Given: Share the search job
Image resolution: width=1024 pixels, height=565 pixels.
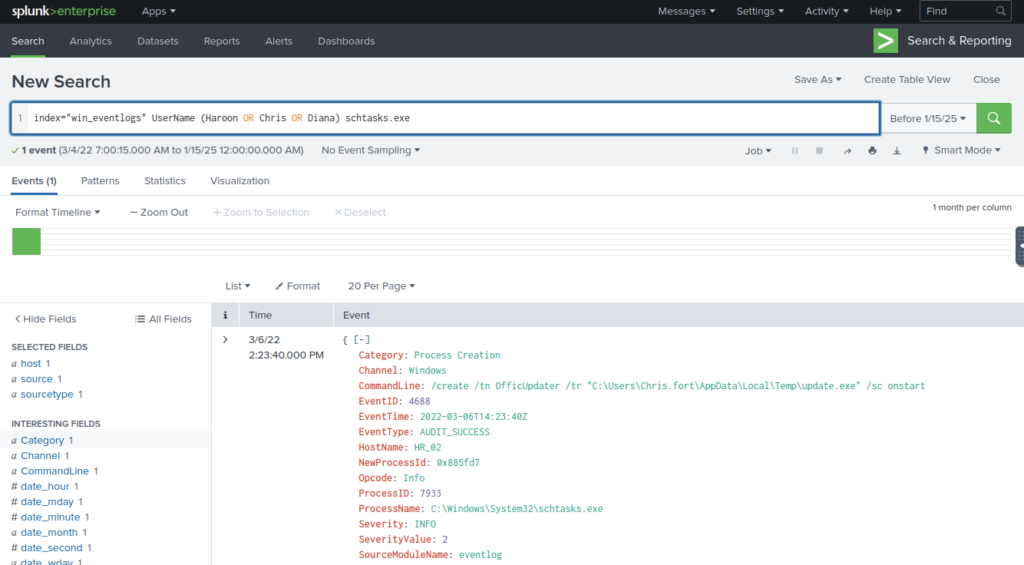Looking at the screenshot, I should 847,150.
